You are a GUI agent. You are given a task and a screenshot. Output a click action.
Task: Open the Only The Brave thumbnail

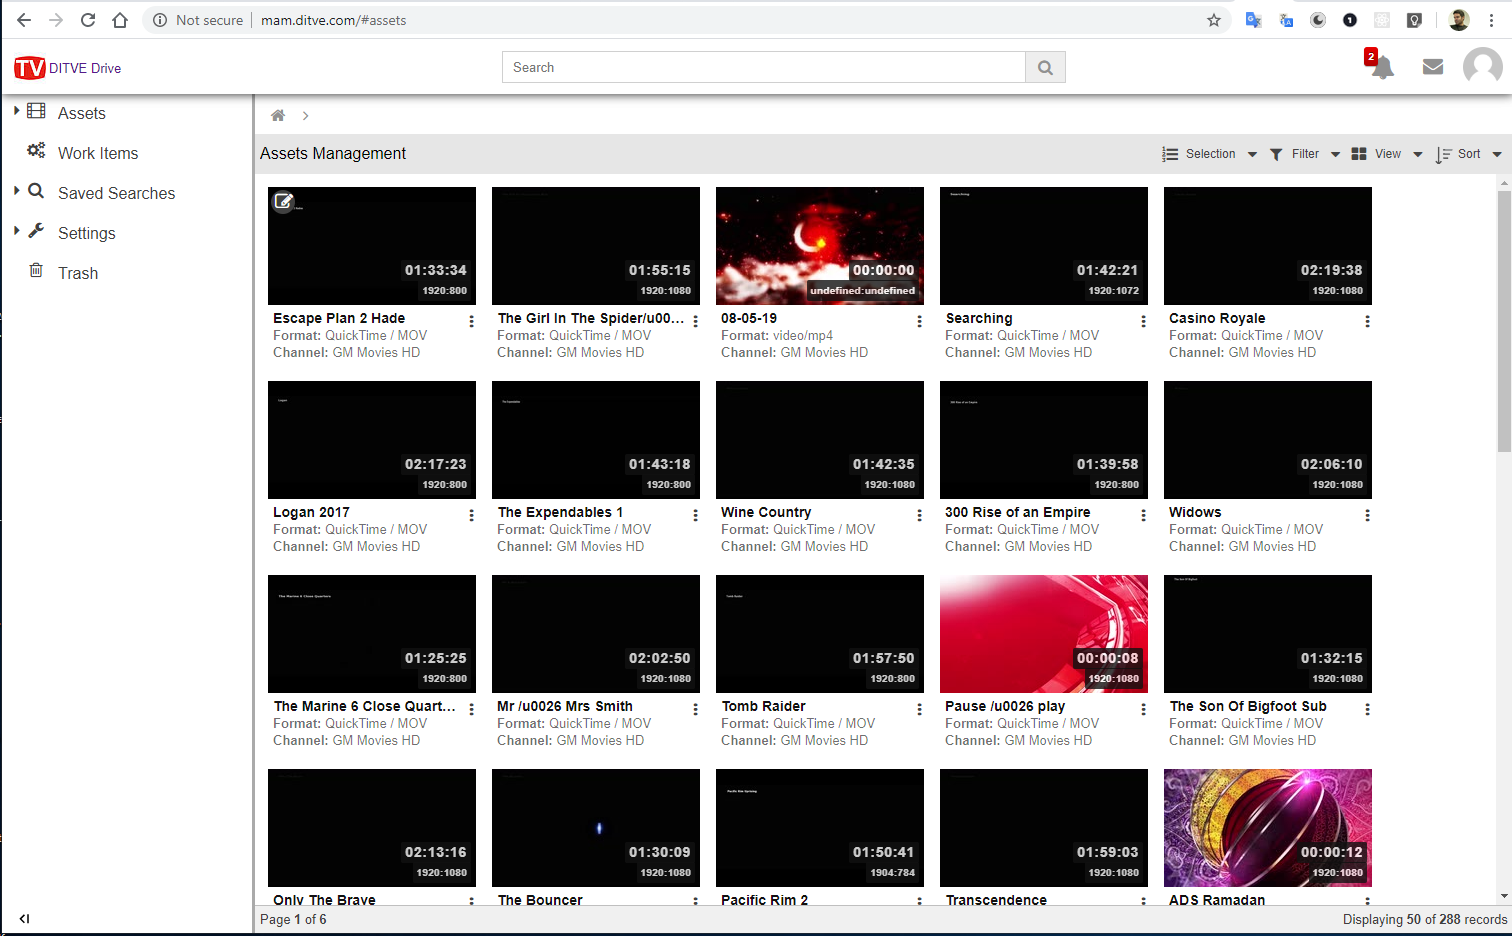point(372,828)
